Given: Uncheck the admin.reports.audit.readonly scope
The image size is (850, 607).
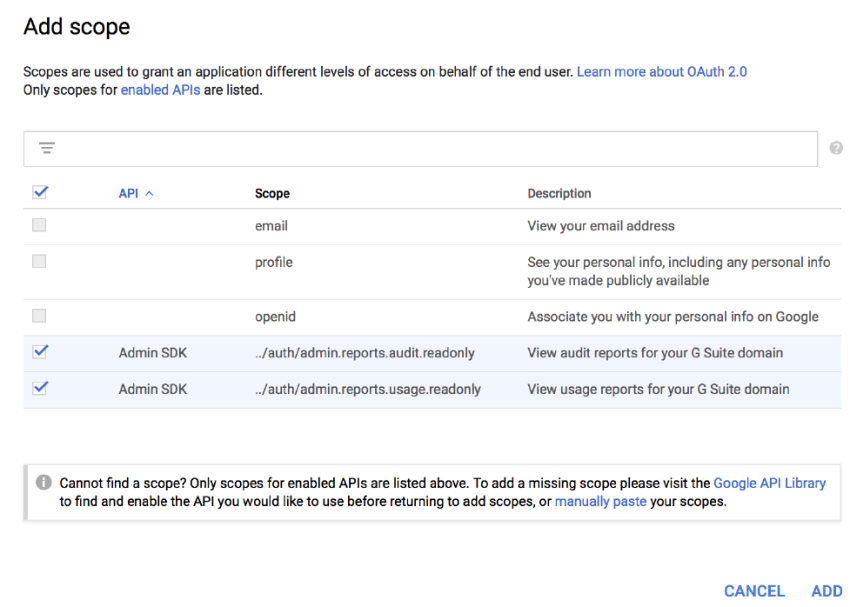Looking at the screenshot, I should click(40, 352).
